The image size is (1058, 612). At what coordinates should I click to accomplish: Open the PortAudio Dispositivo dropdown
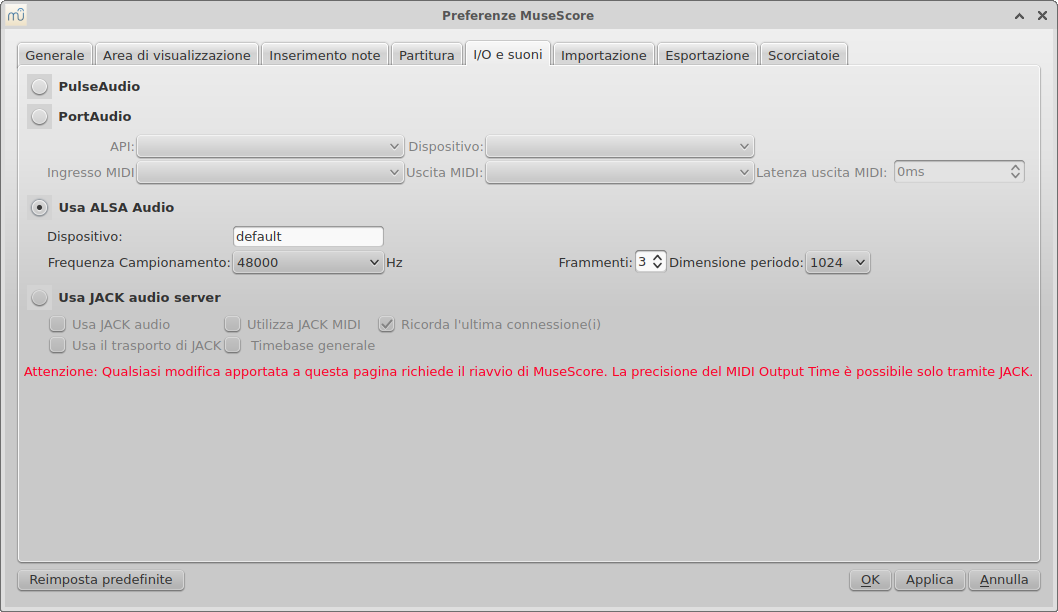coord(619,146)
